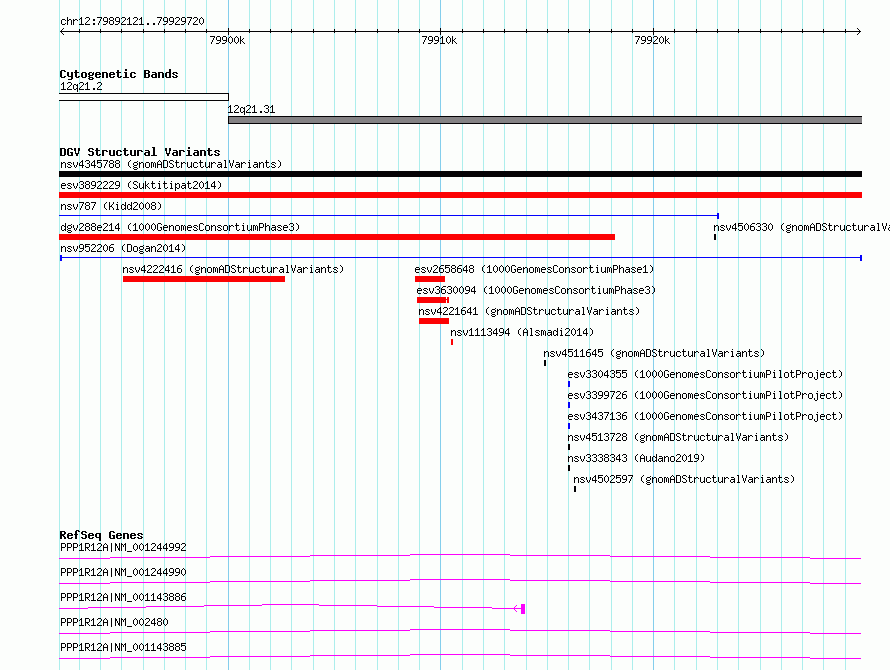Screen dimensions: 890x670
Task: Click the 12q21.2 band label
Action: pyautogui.click(x=81, y=86)
